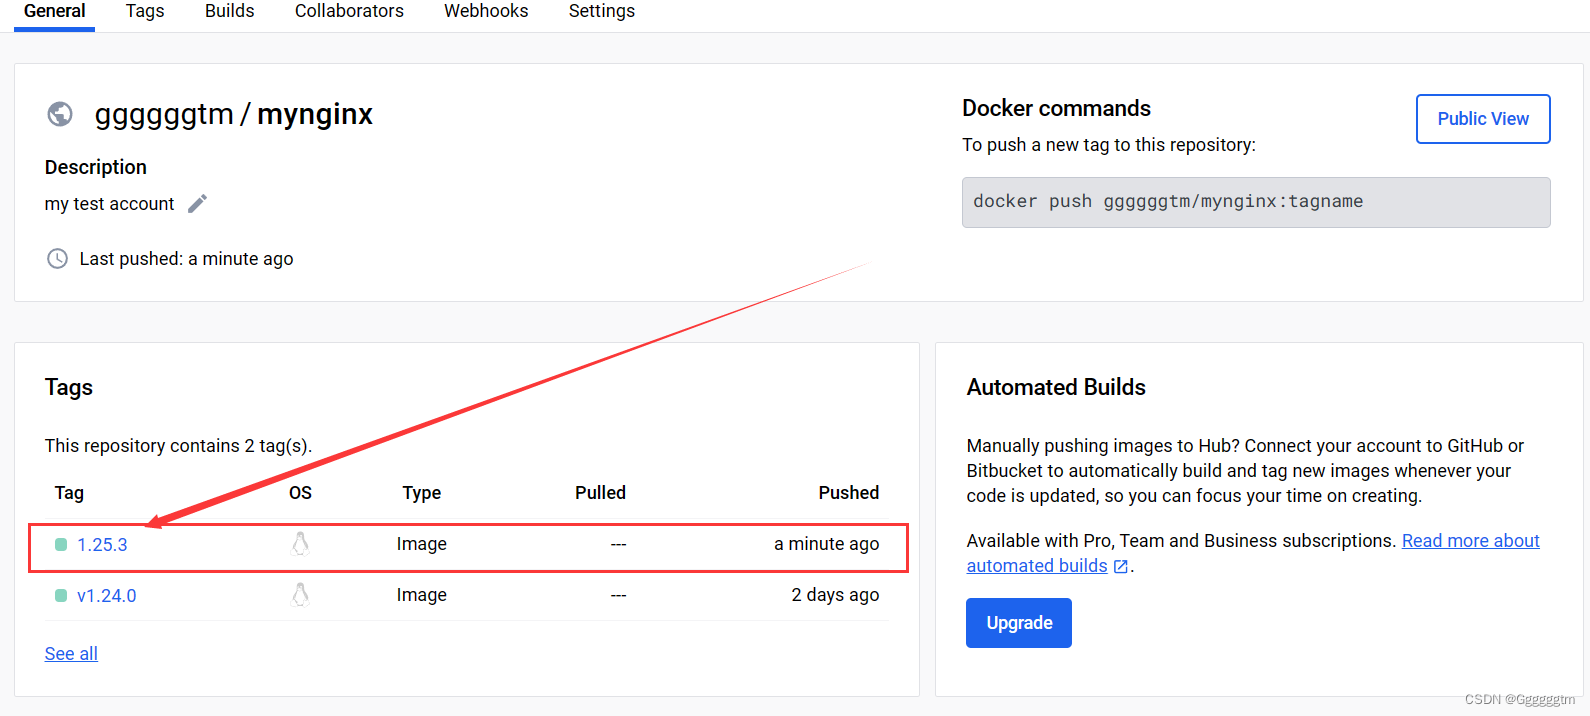Click Image type cell in v1.24.0 row
This screenshot has width=1590, height=716.
422,595
